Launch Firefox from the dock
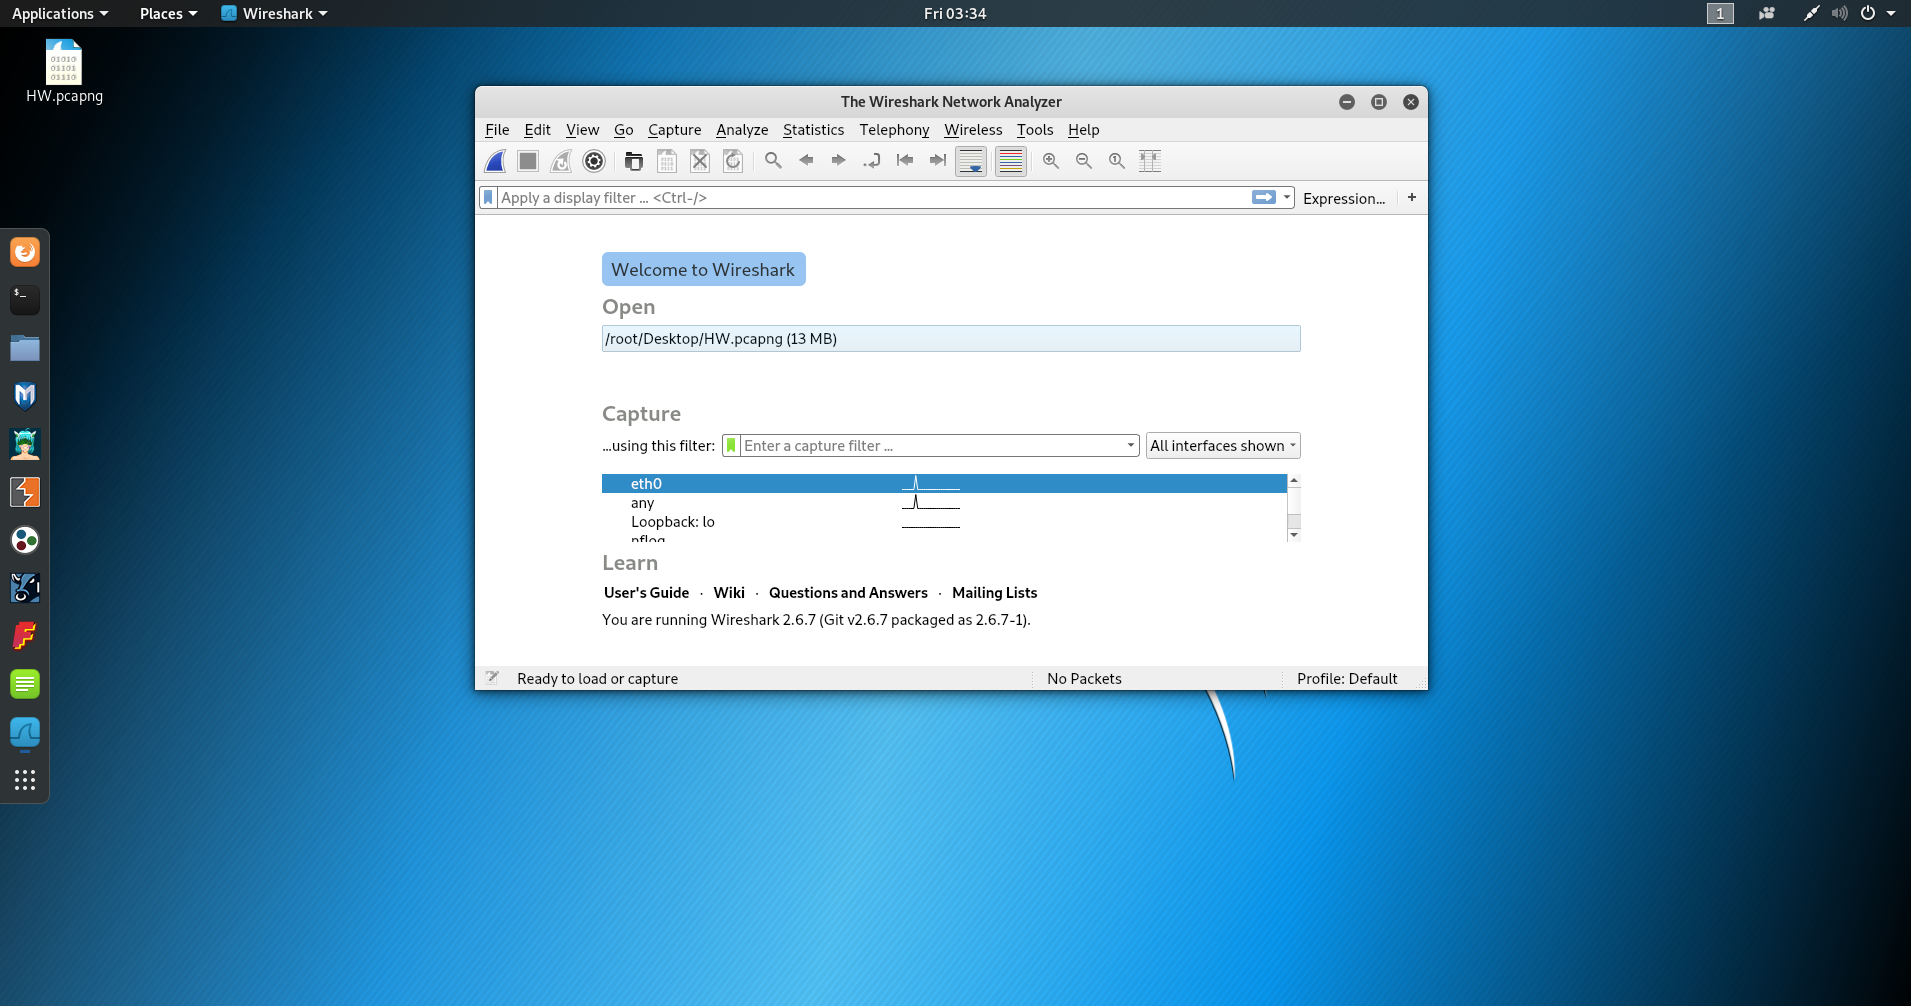 25,252
